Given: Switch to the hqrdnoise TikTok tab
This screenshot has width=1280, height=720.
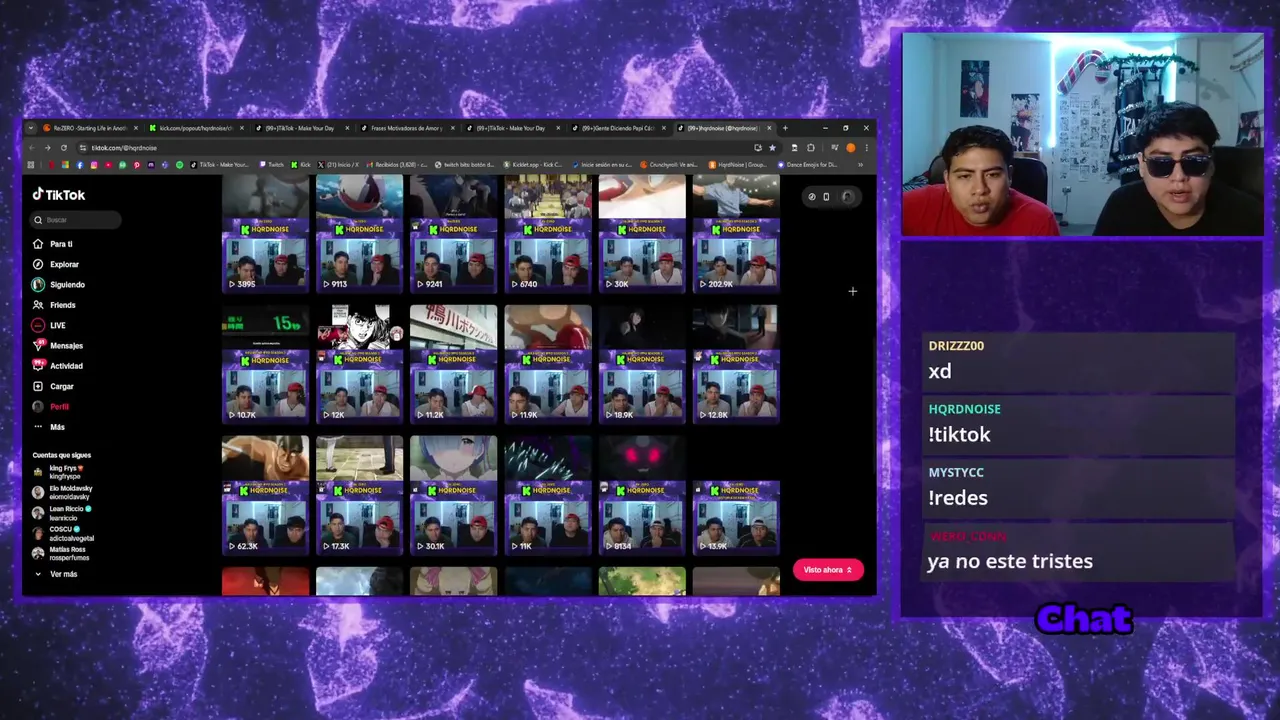Looking at the screenshot, I should point(724,128).
